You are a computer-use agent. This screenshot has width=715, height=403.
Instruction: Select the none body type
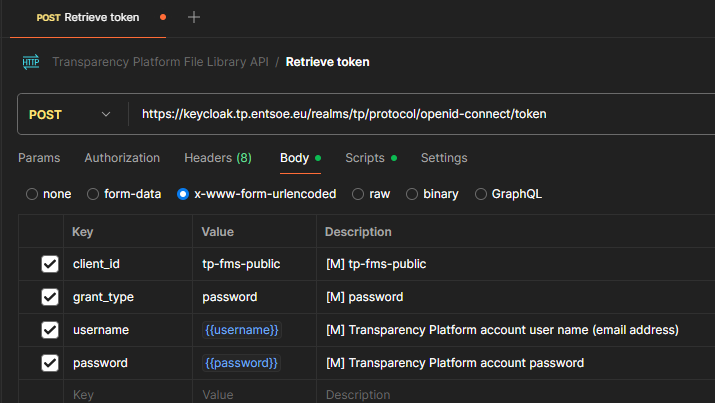pyautogui.click(x=32, y=194)
